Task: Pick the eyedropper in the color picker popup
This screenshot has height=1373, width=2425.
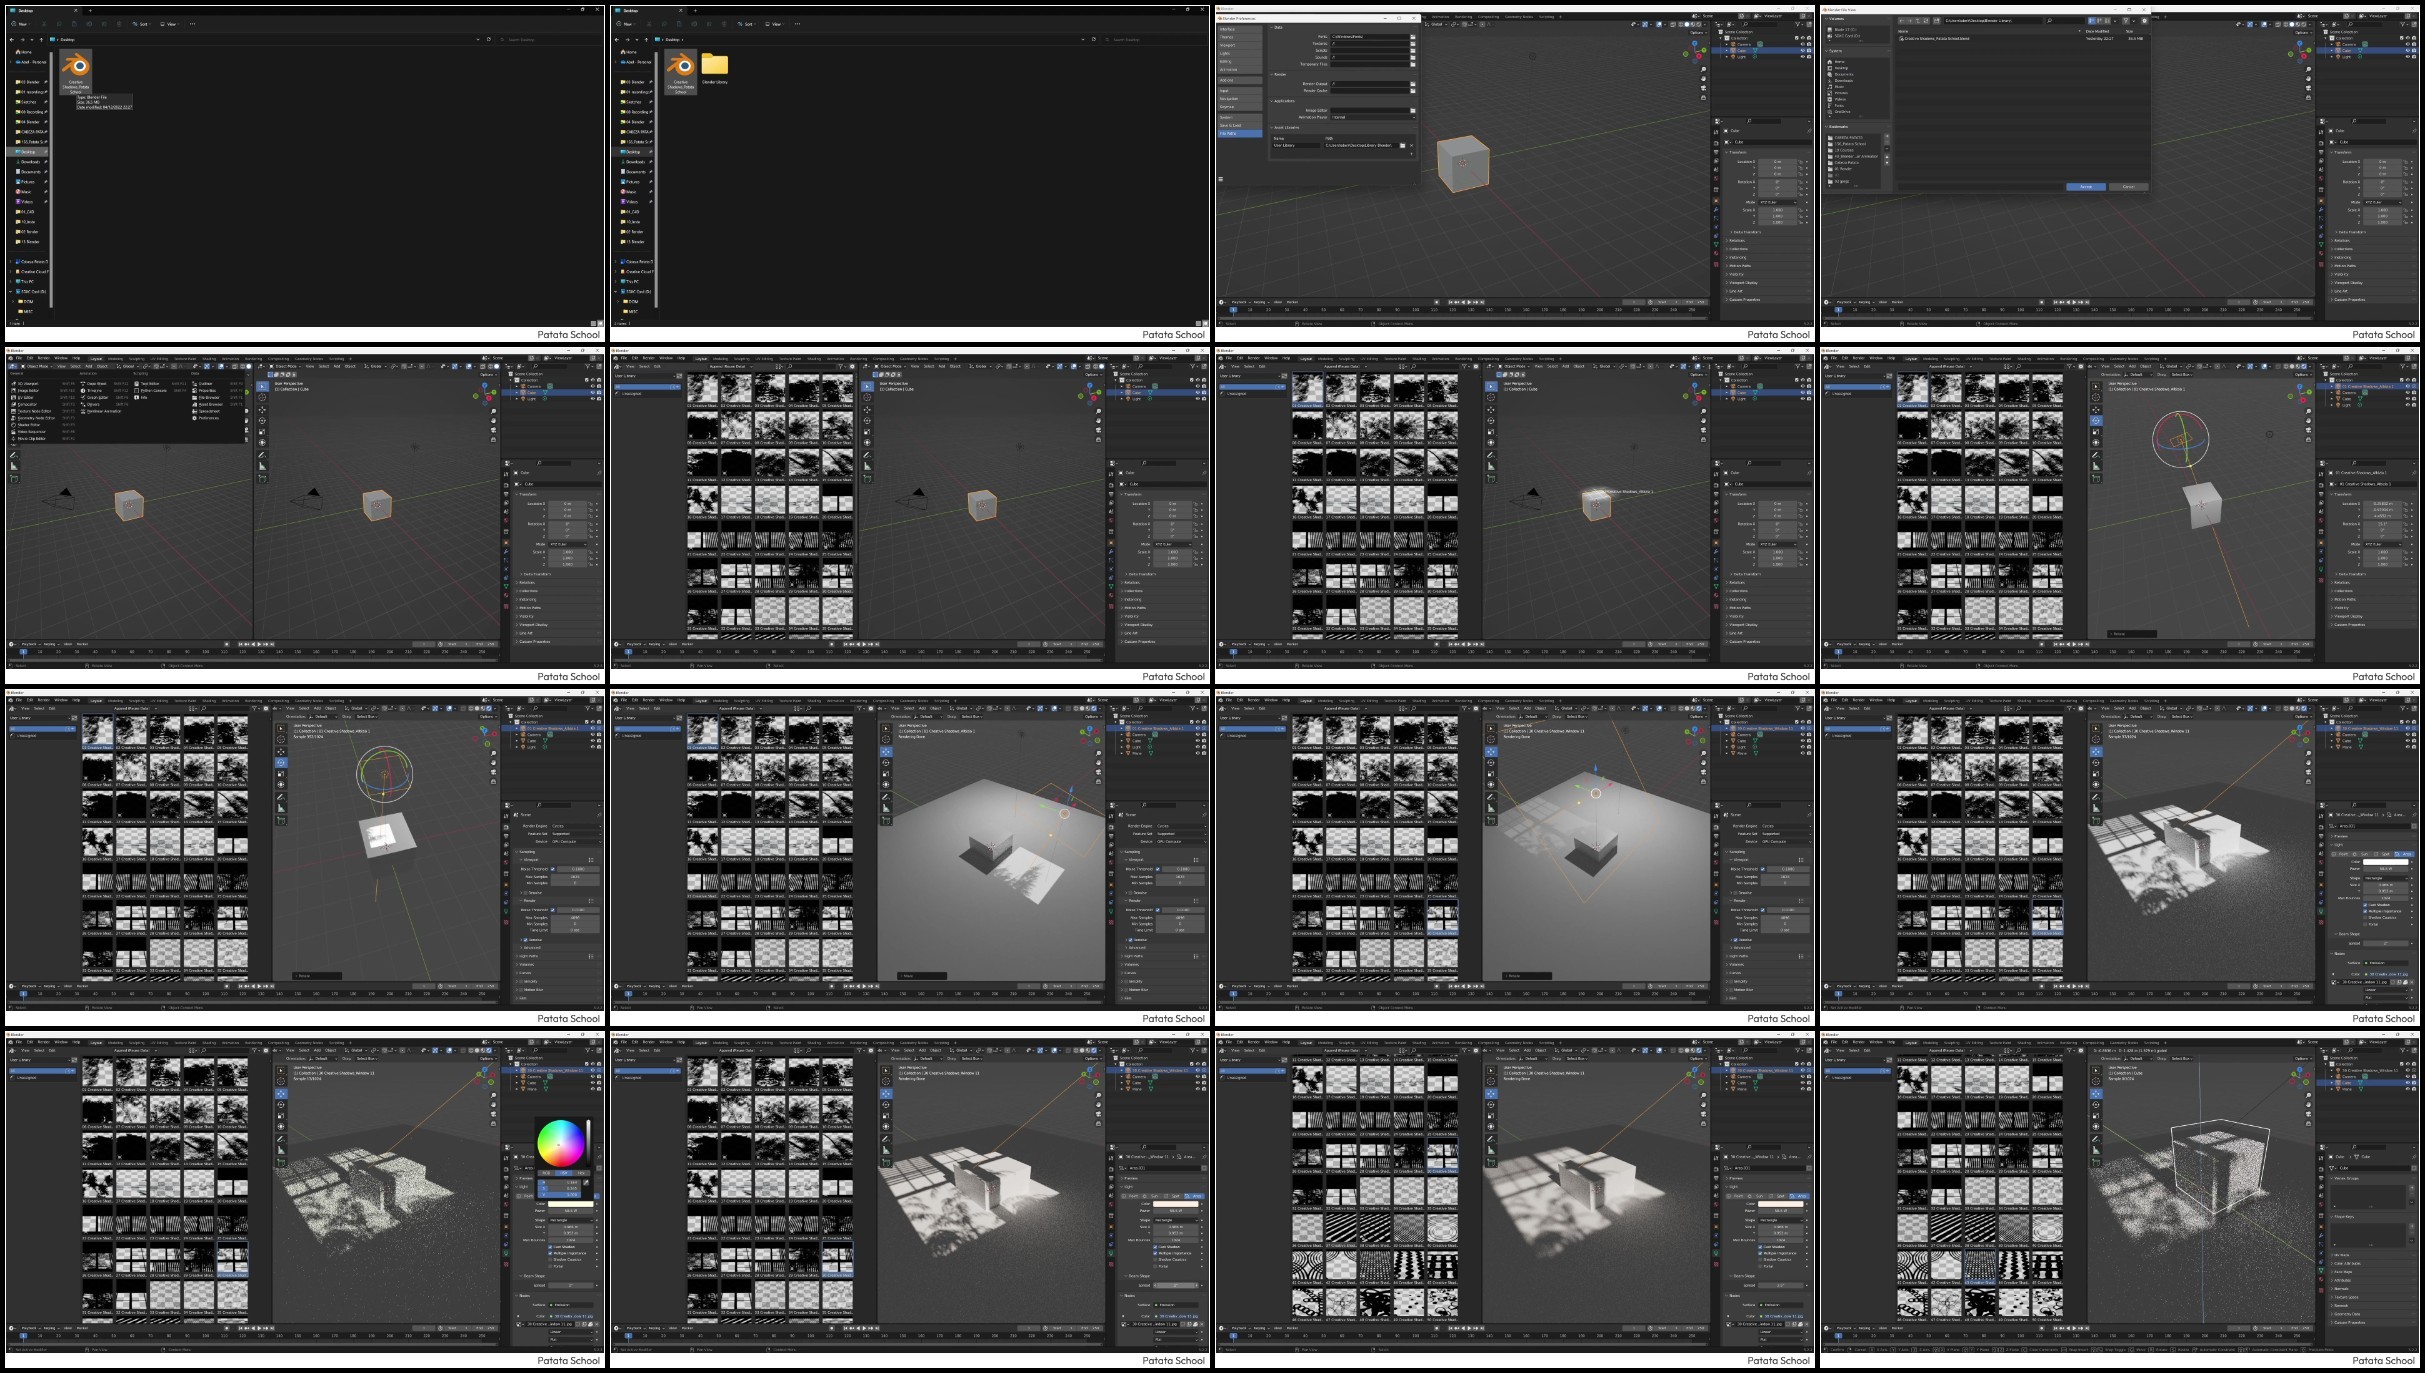Action: (x=586, y=1182)
